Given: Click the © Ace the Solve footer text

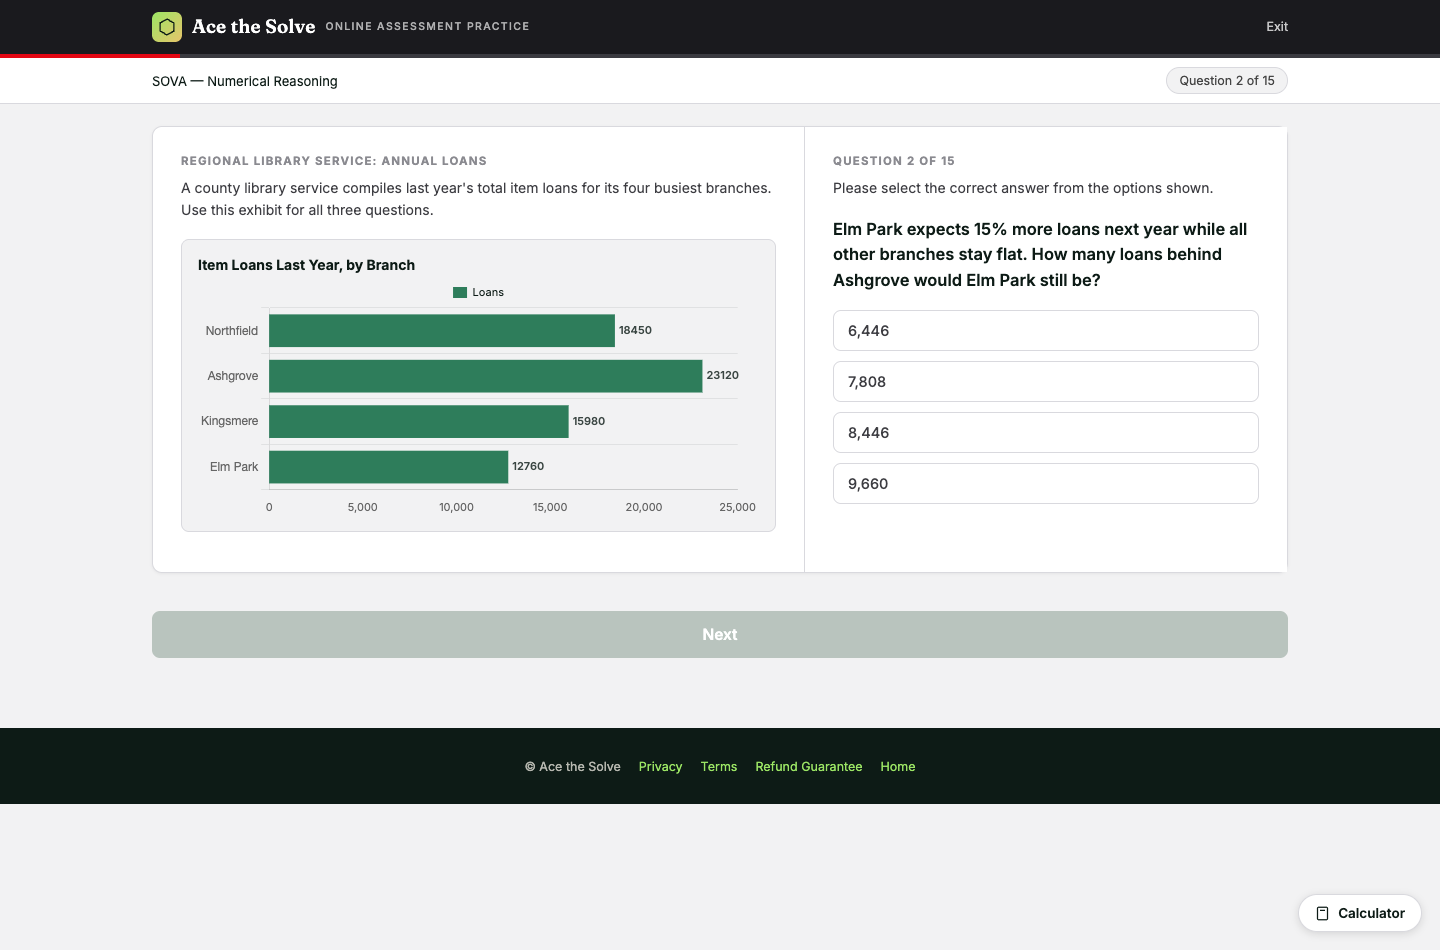Looking at the screenshot, I should tap(573, 767).
